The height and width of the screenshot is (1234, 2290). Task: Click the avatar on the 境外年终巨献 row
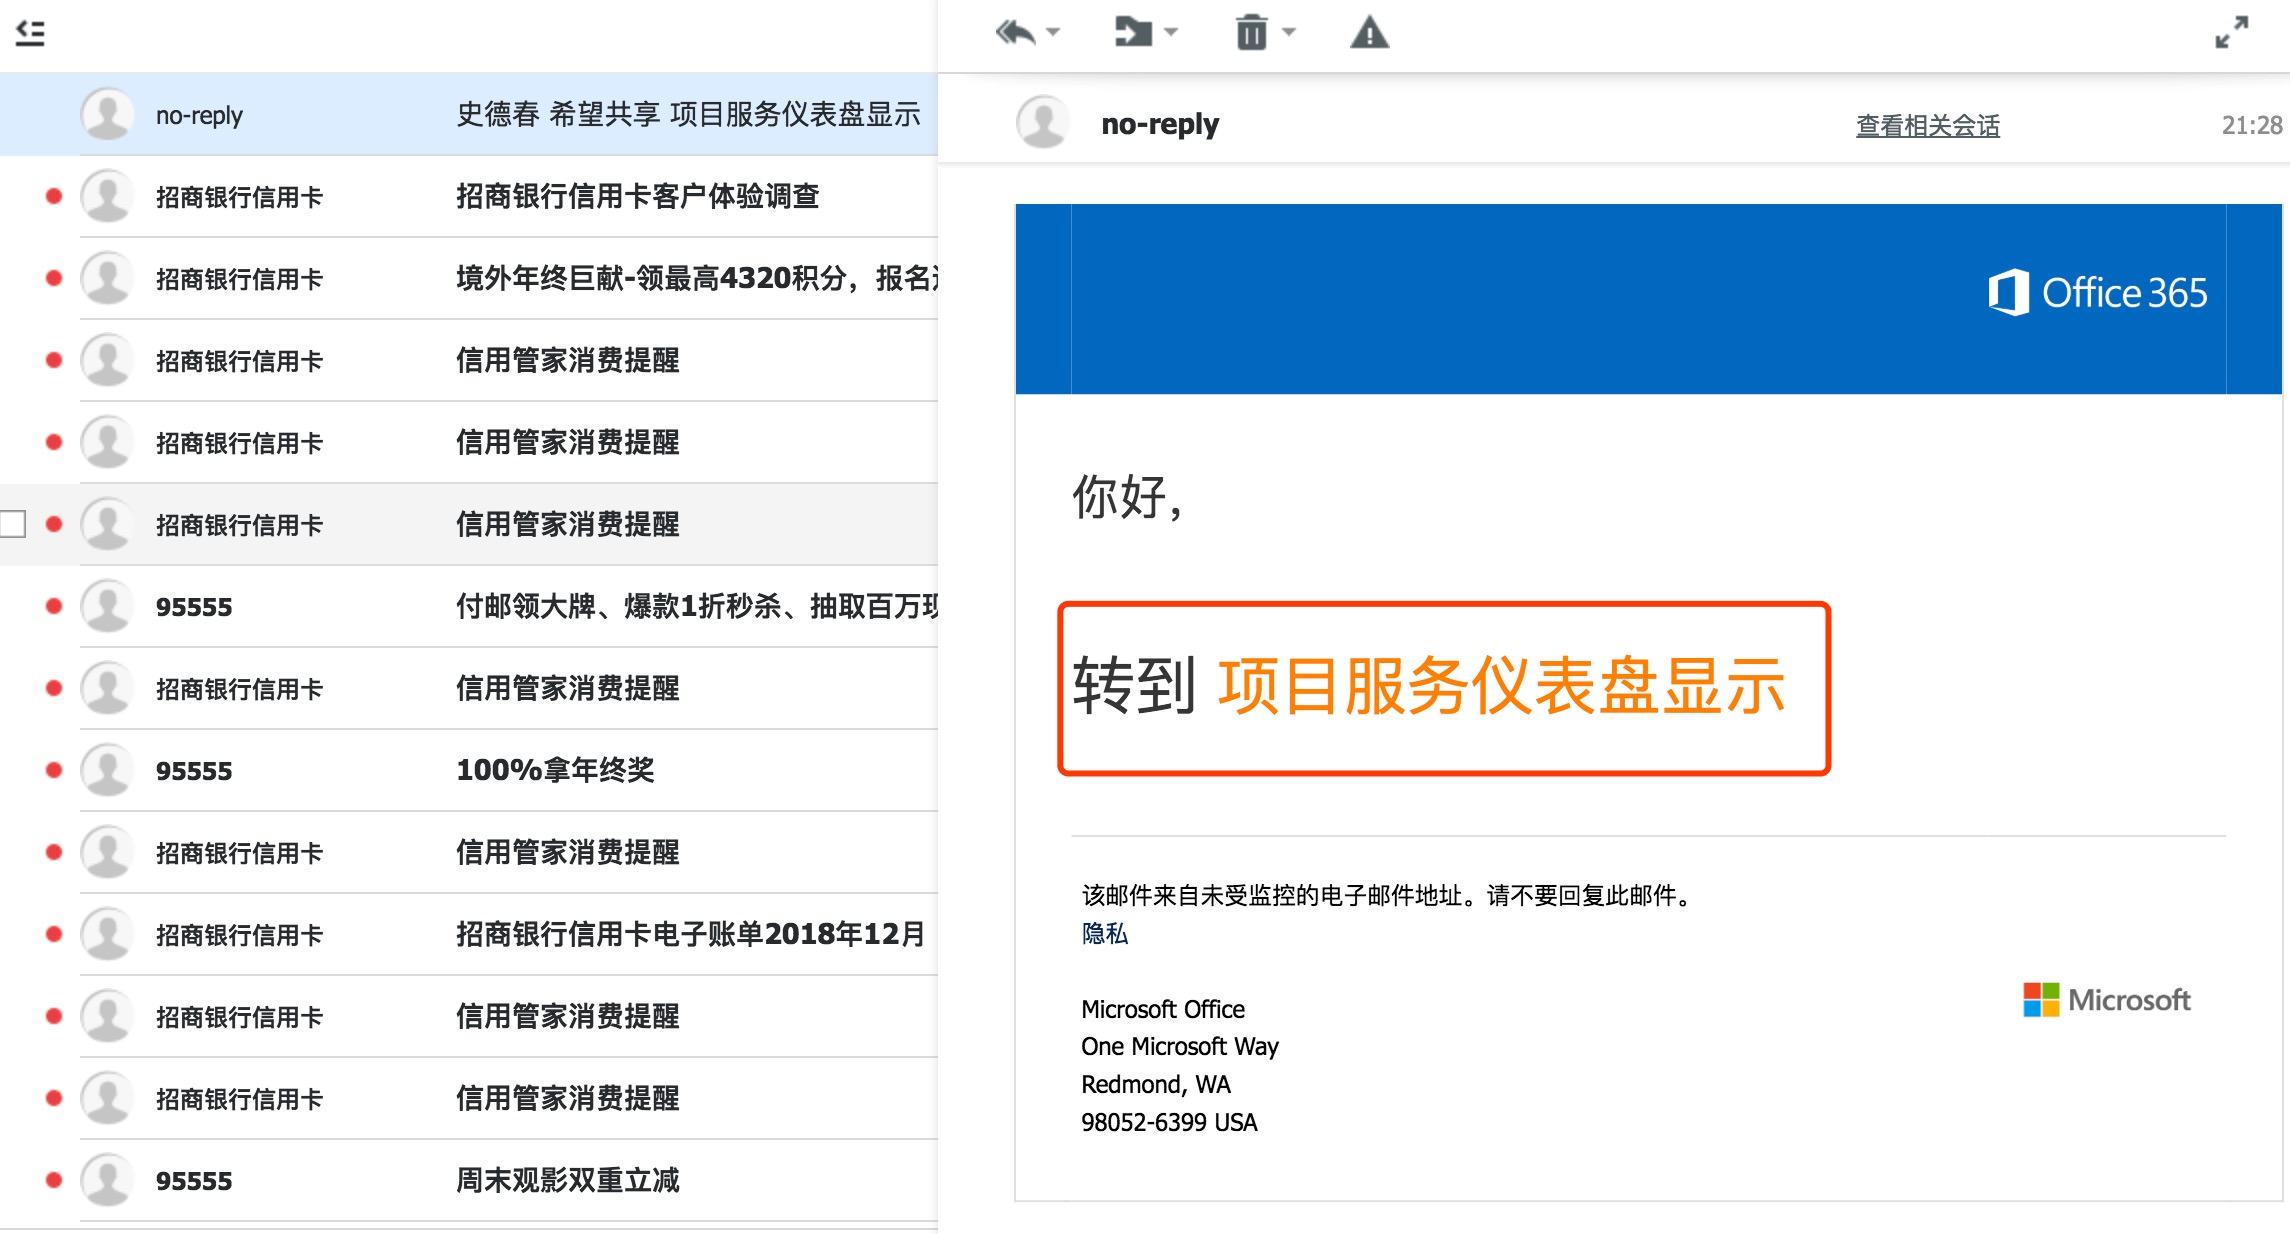107,278
